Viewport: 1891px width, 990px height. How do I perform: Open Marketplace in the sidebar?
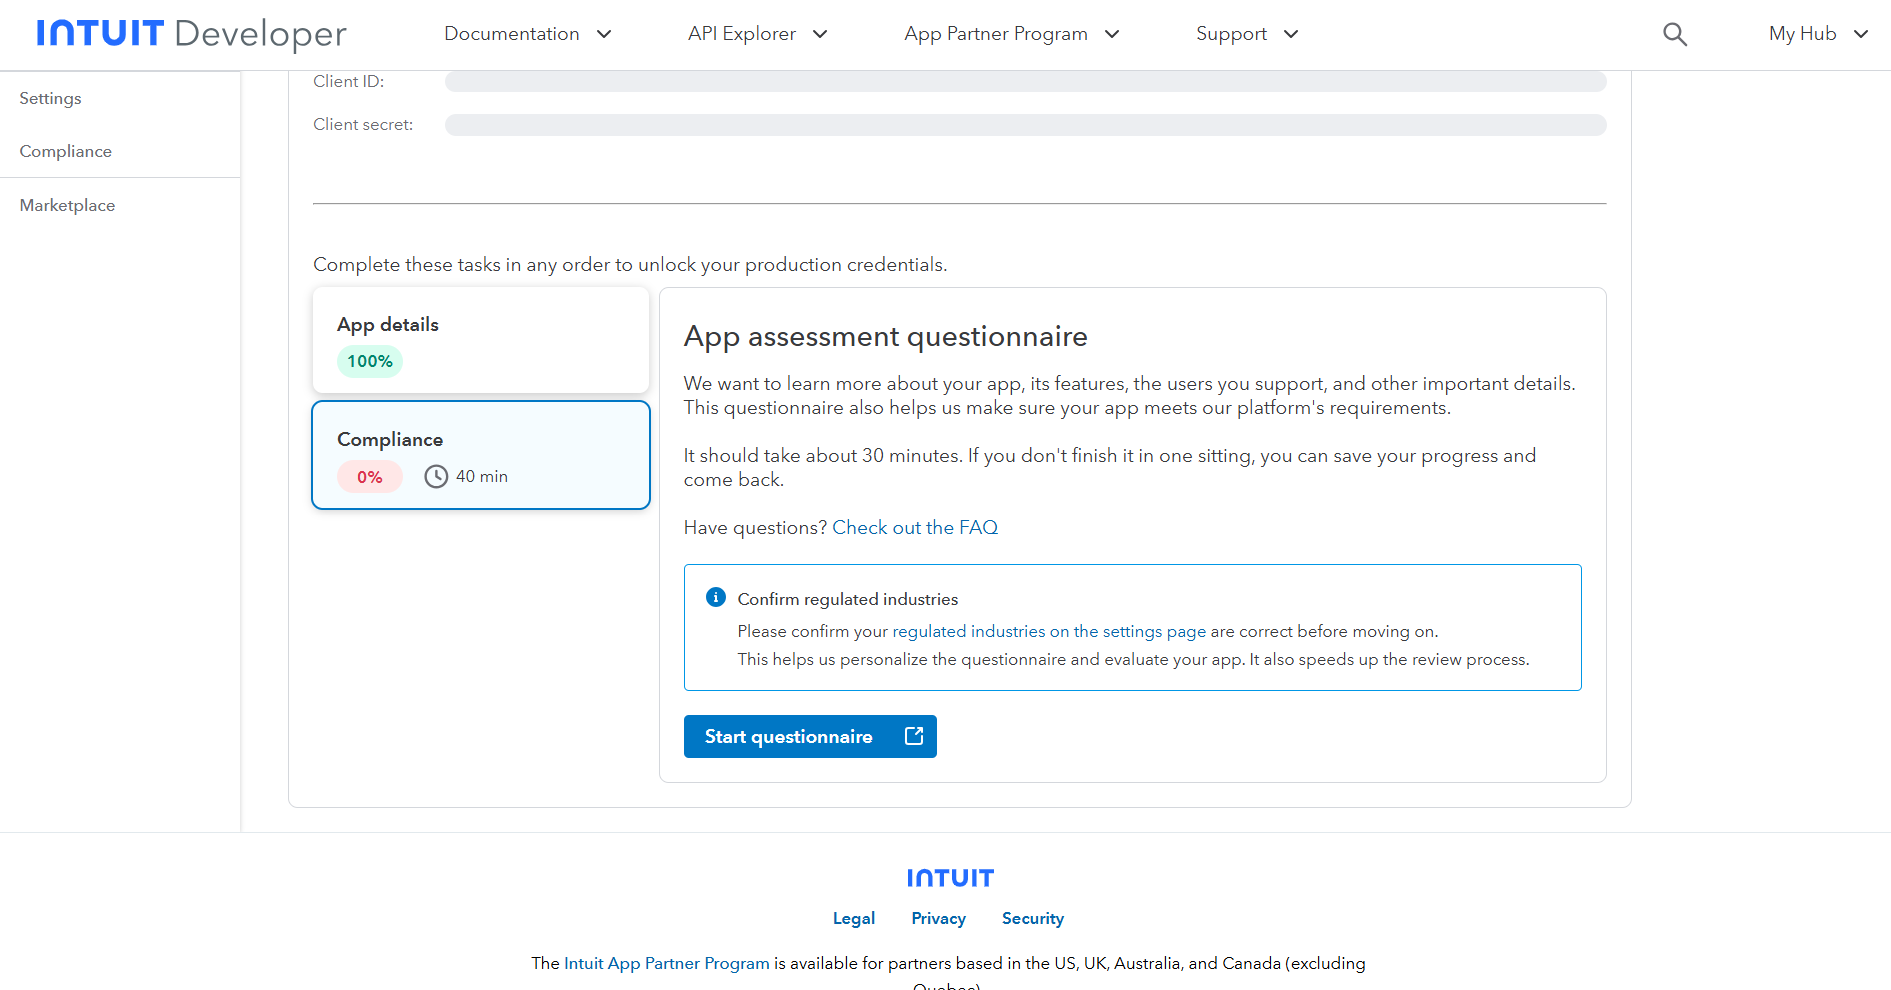tap(67, 205)
